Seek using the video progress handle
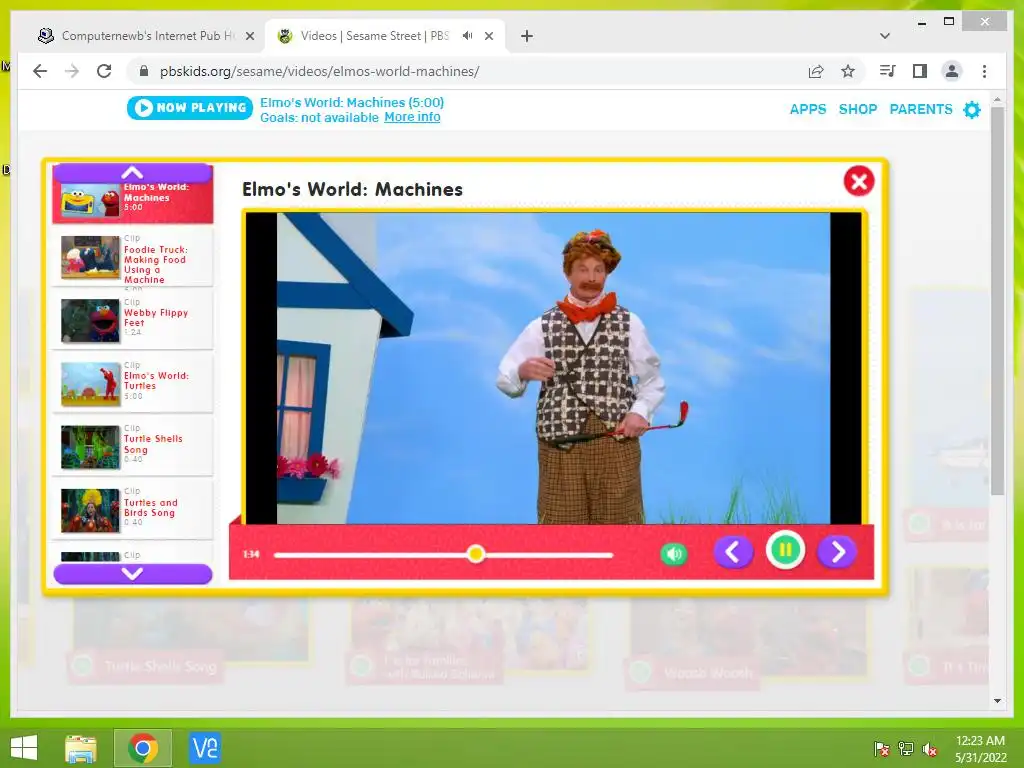Viewport: 1024px width, 768px height. point(476,554)
